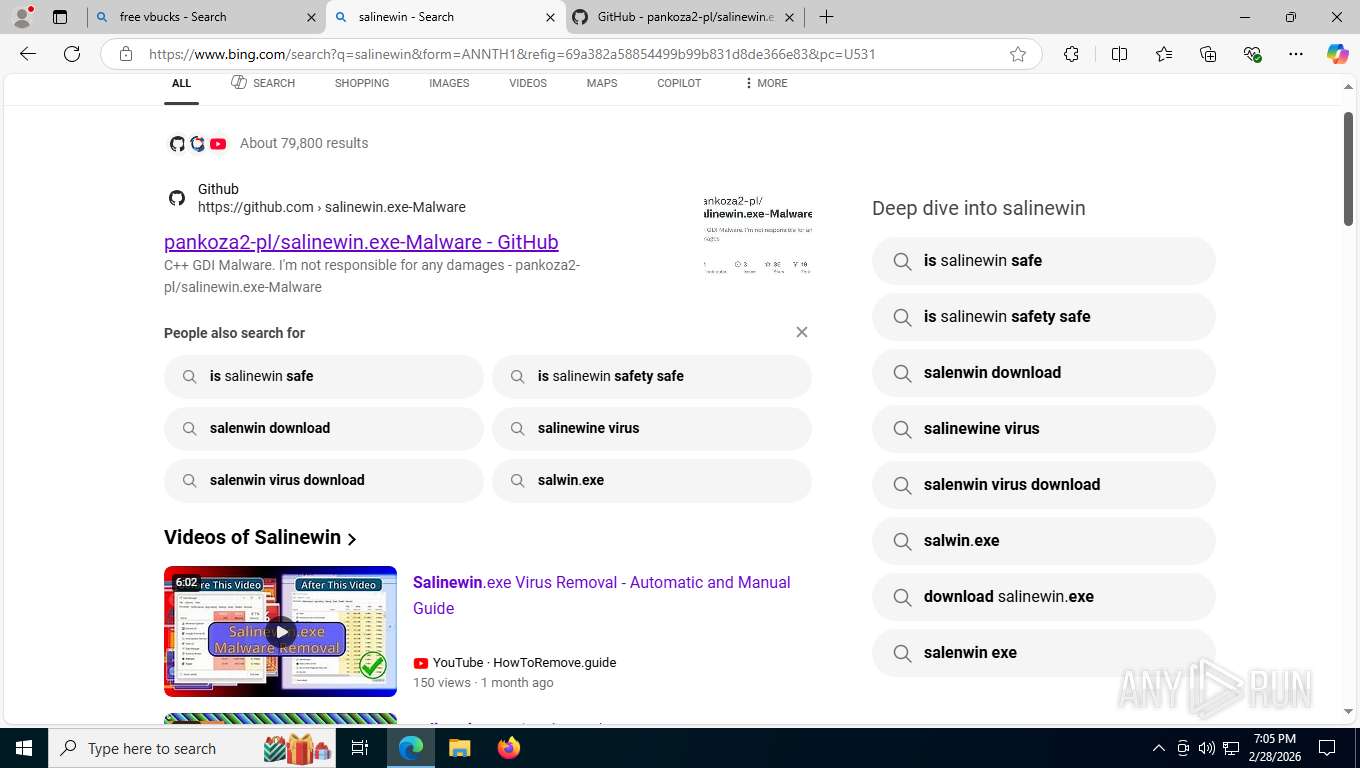1360x768 pixels.
Task: Expand the MORE dropdown menu
Action: pos(765,83)
